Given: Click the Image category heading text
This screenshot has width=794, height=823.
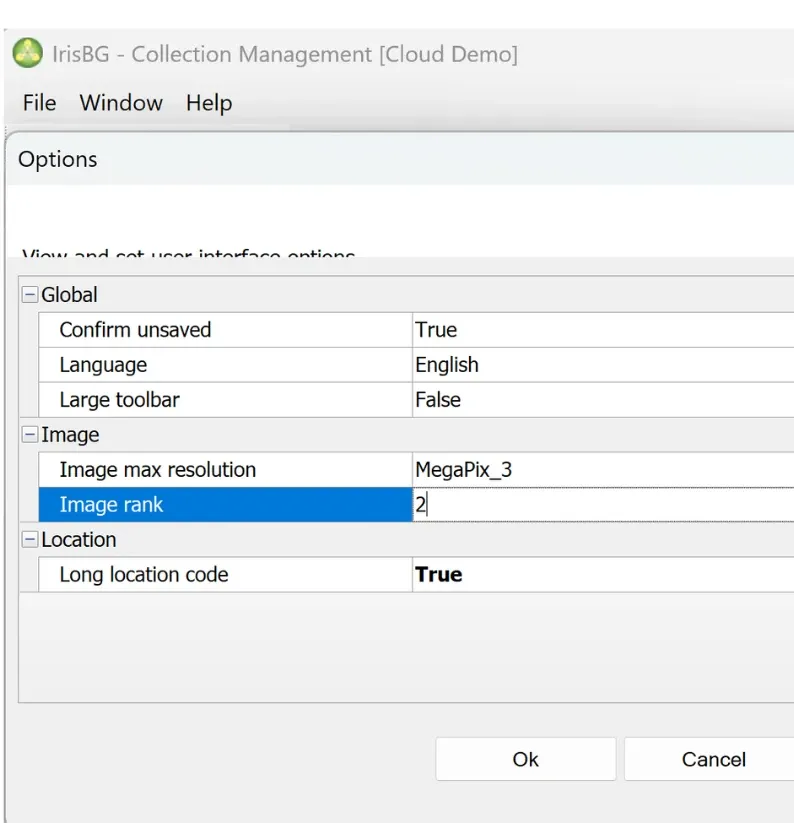Looking at the screenshot, I should click(70, 435).
